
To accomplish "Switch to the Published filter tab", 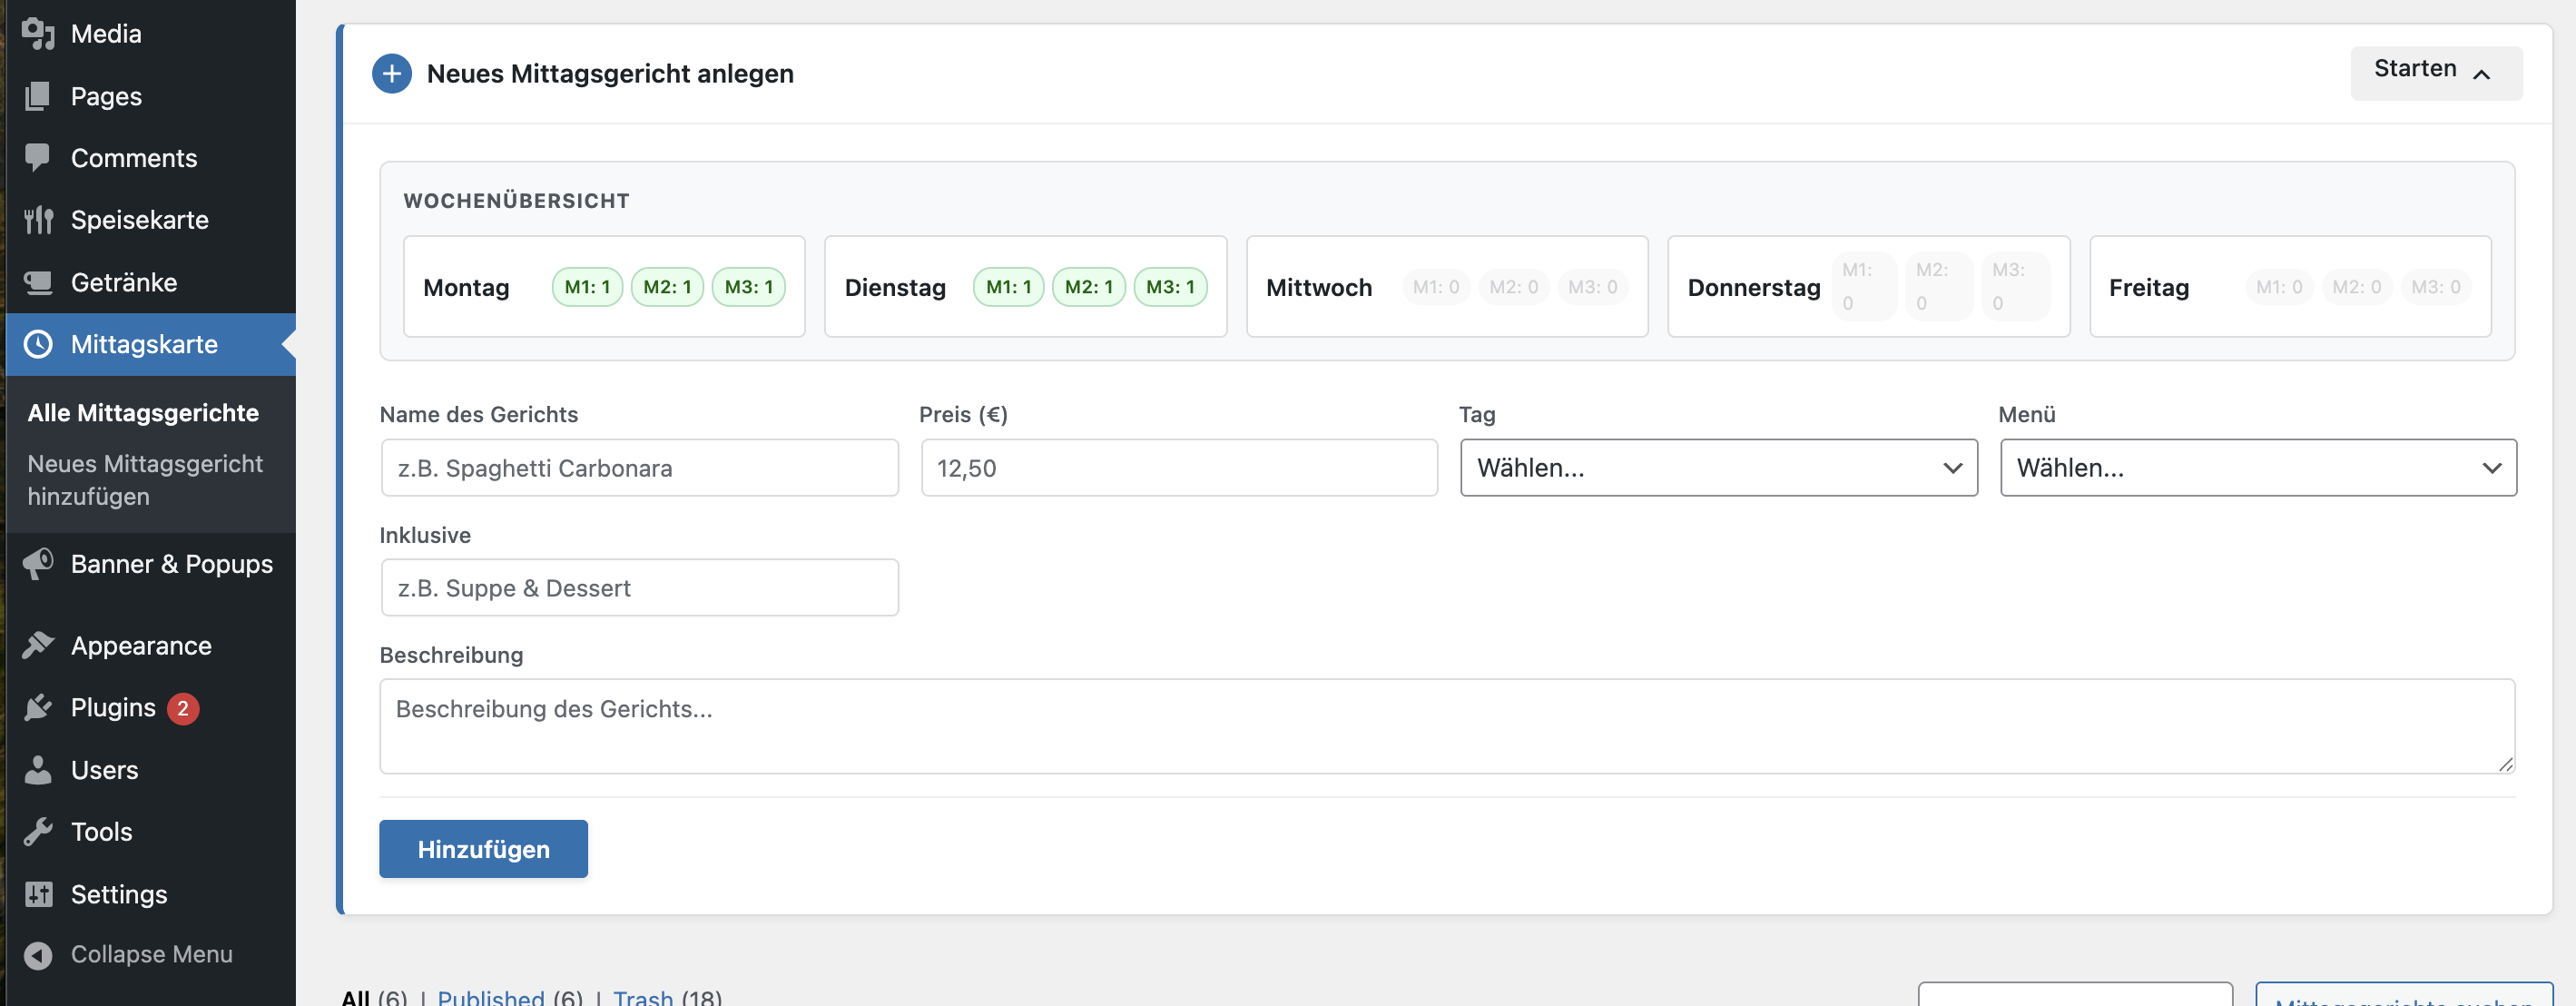I will pos(491,996).
